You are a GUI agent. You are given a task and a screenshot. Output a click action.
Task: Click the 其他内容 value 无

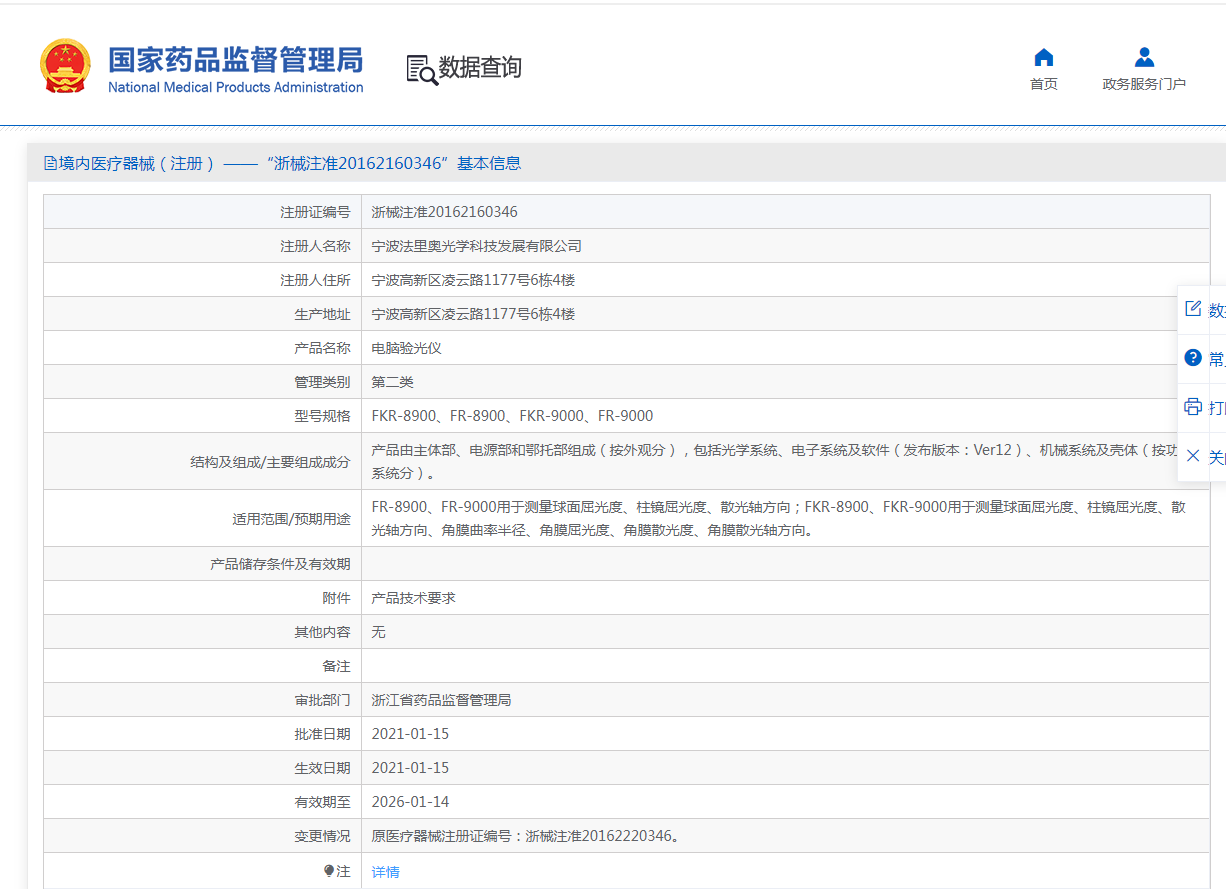coord(378,632)
